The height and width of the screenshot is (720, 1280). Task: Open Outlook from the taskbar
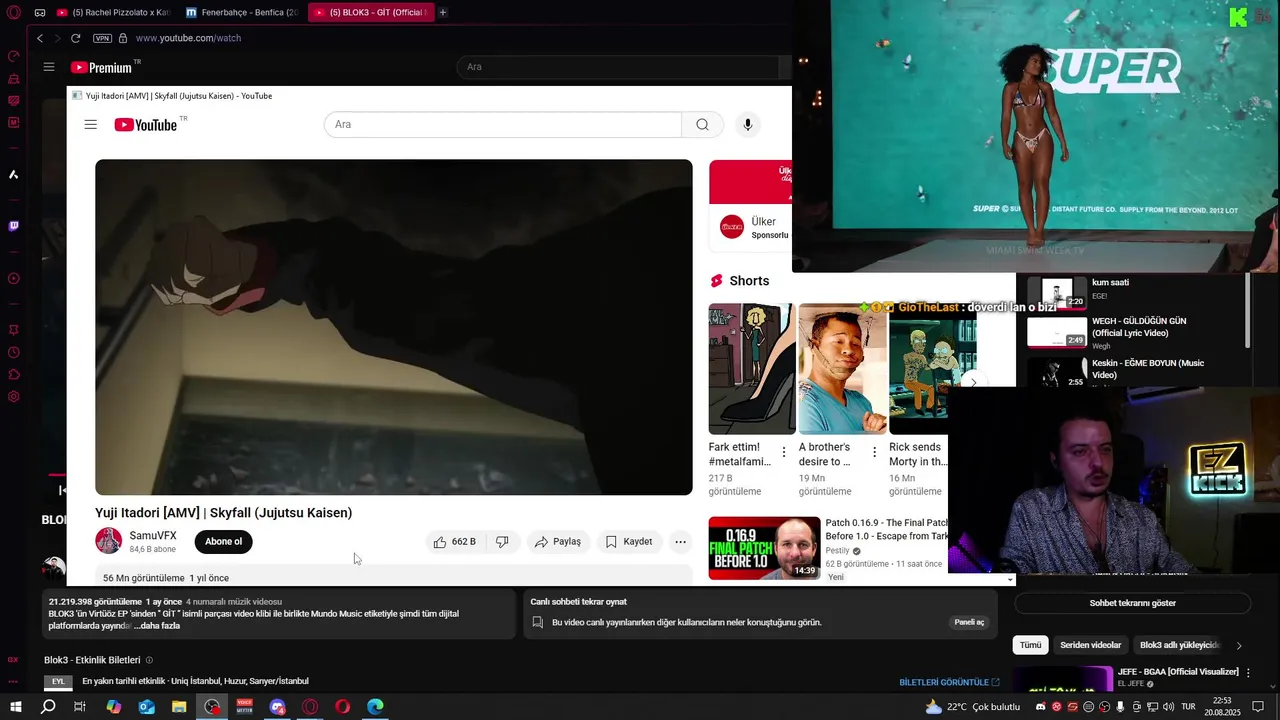(146, 707)
